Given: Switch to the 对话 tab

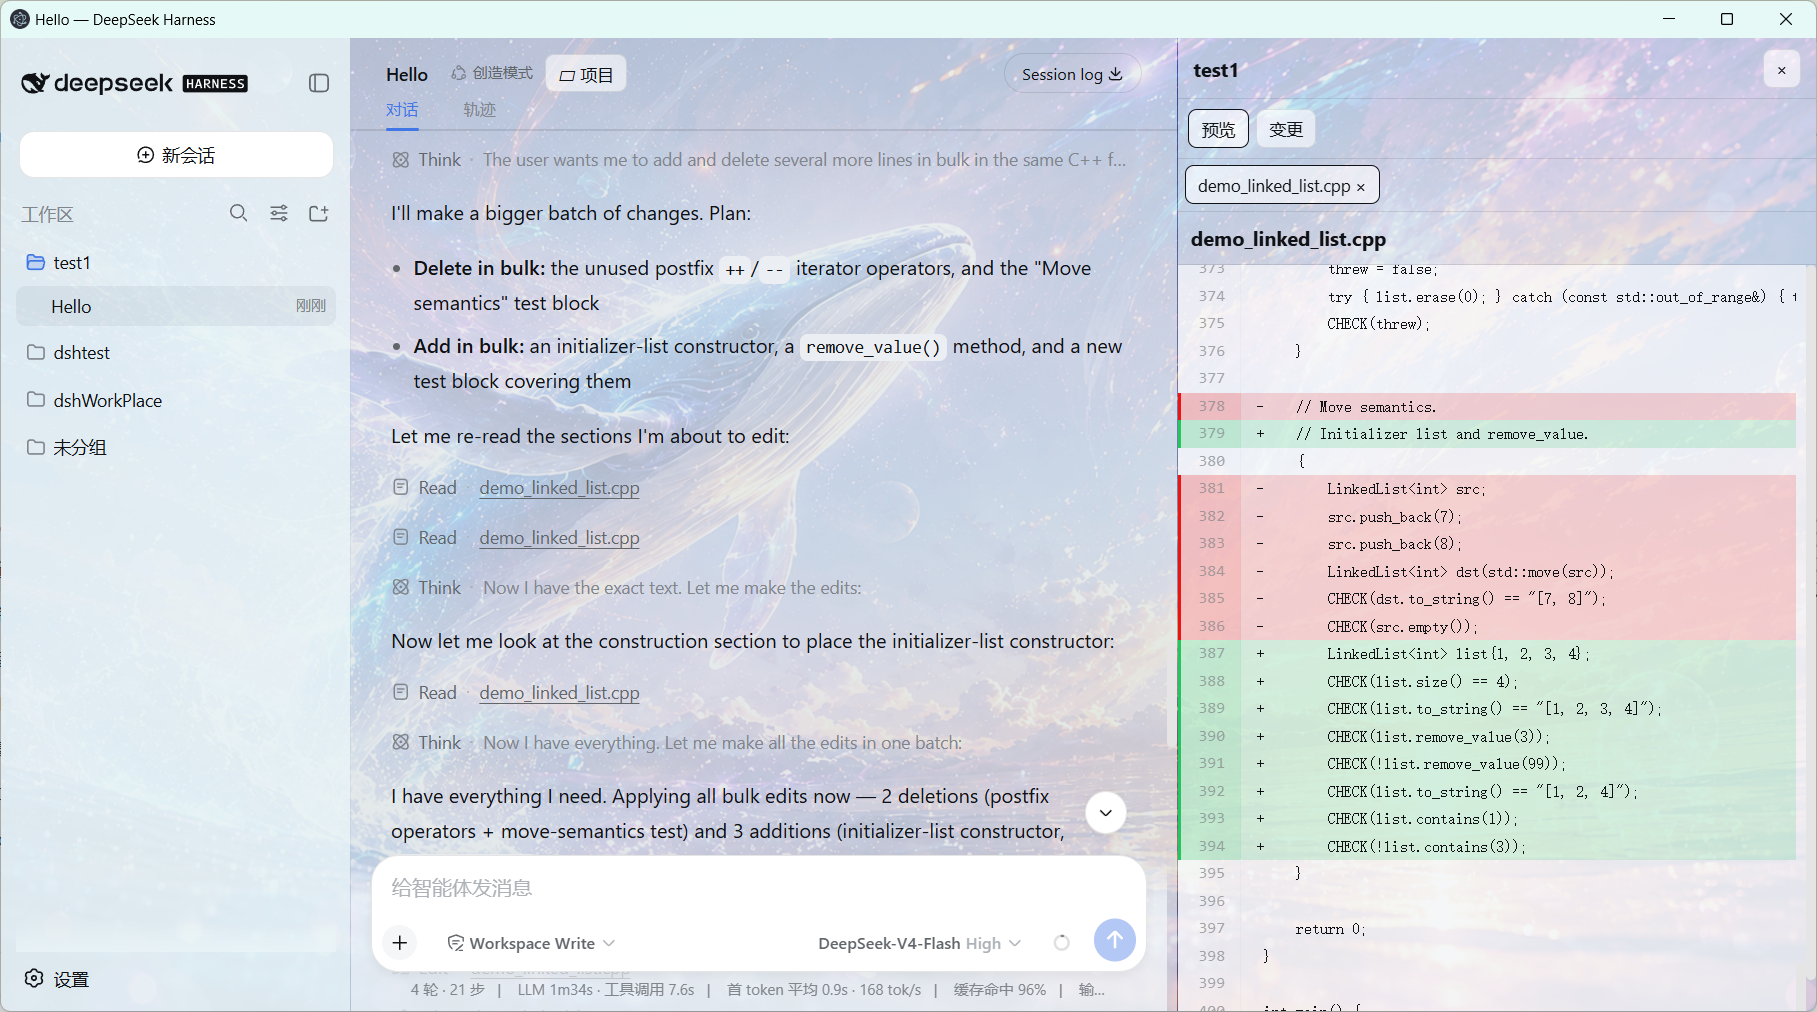Looking at the screenshot, I should [x=402, y=110].
